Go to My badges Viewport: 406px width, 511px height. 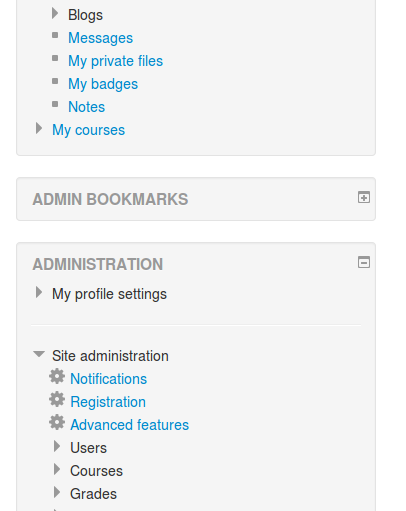(103, 84)
